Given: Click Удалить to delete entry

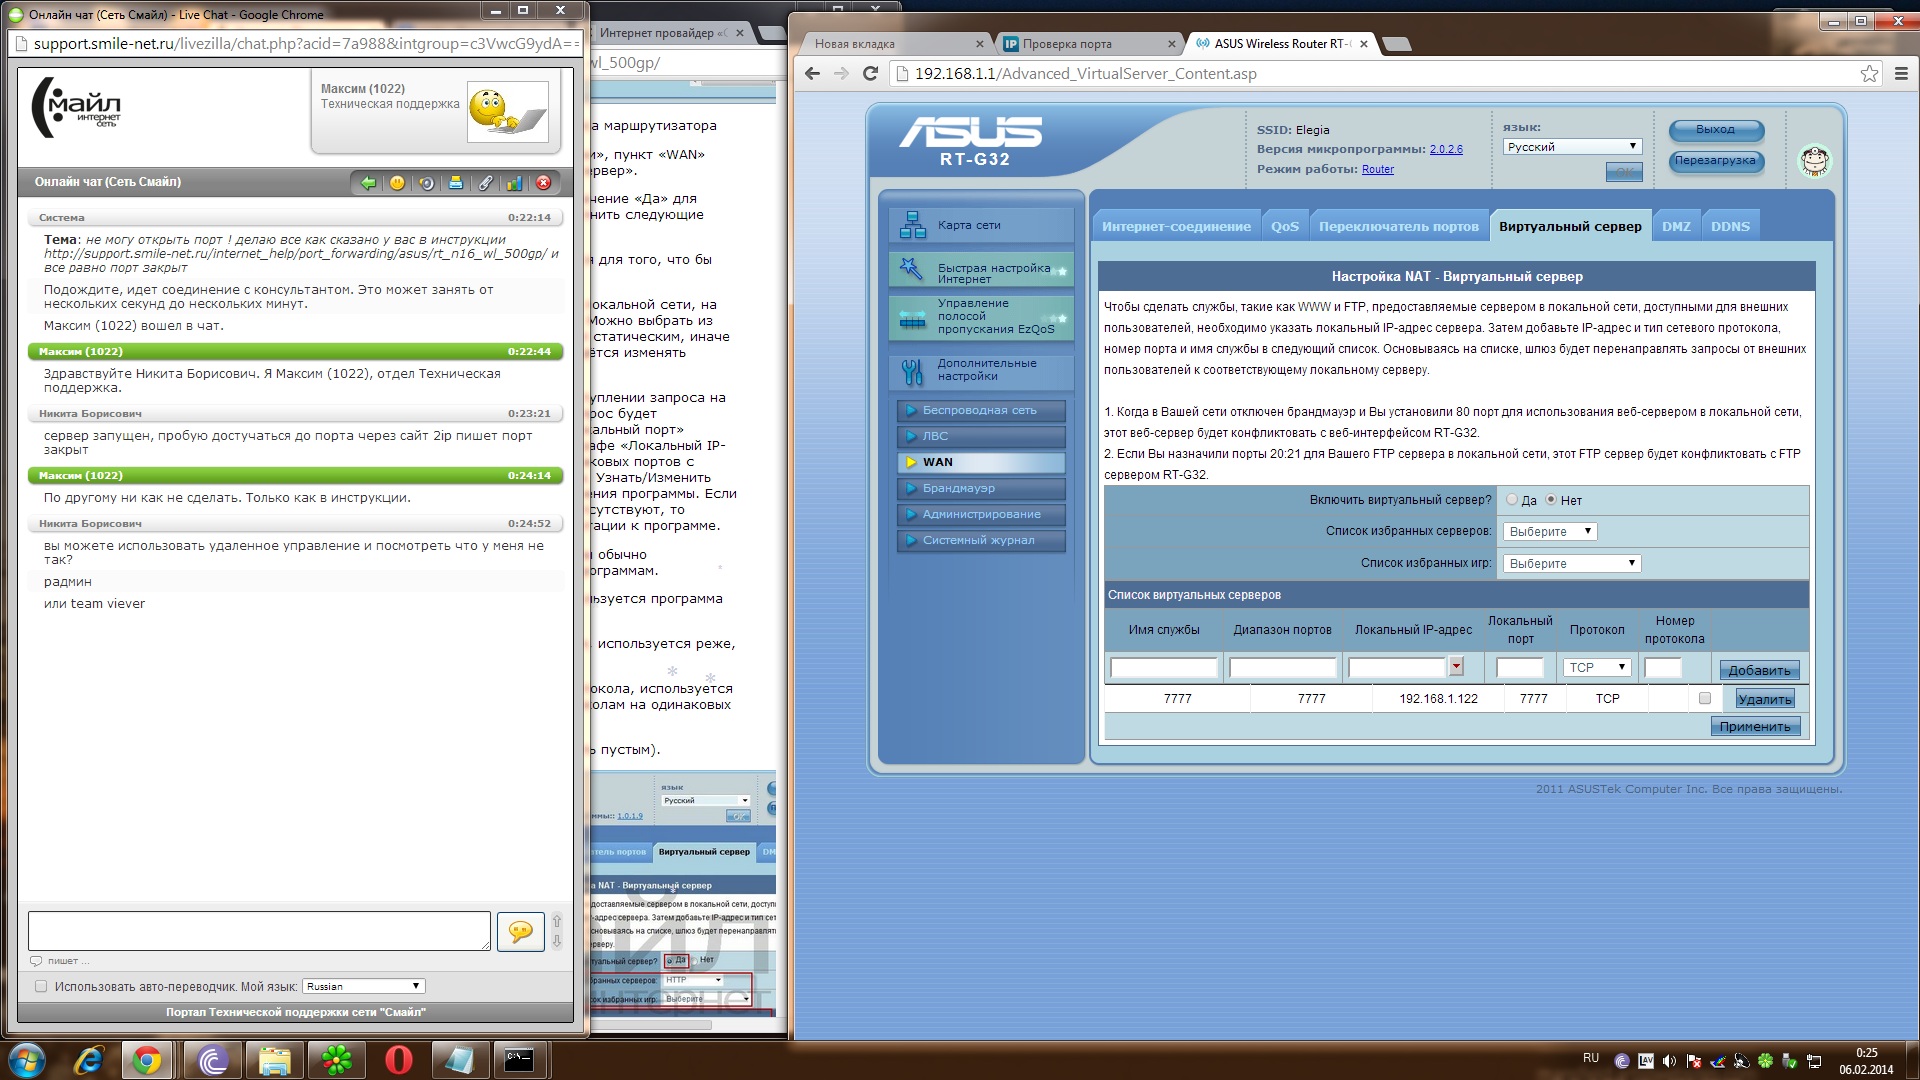Looking at the screenshot, I should [1765, 700].
